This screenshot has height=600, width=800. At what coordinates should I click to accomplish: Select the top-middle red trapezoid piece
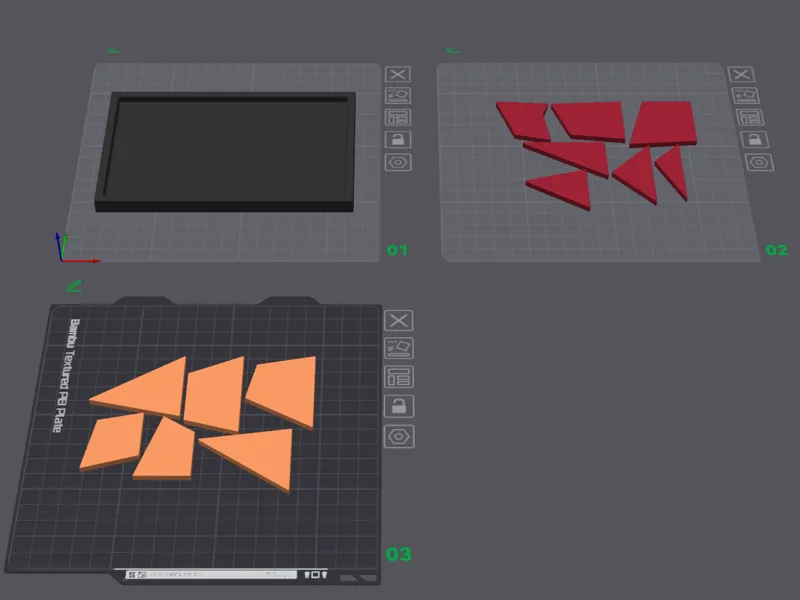(593, 120)
